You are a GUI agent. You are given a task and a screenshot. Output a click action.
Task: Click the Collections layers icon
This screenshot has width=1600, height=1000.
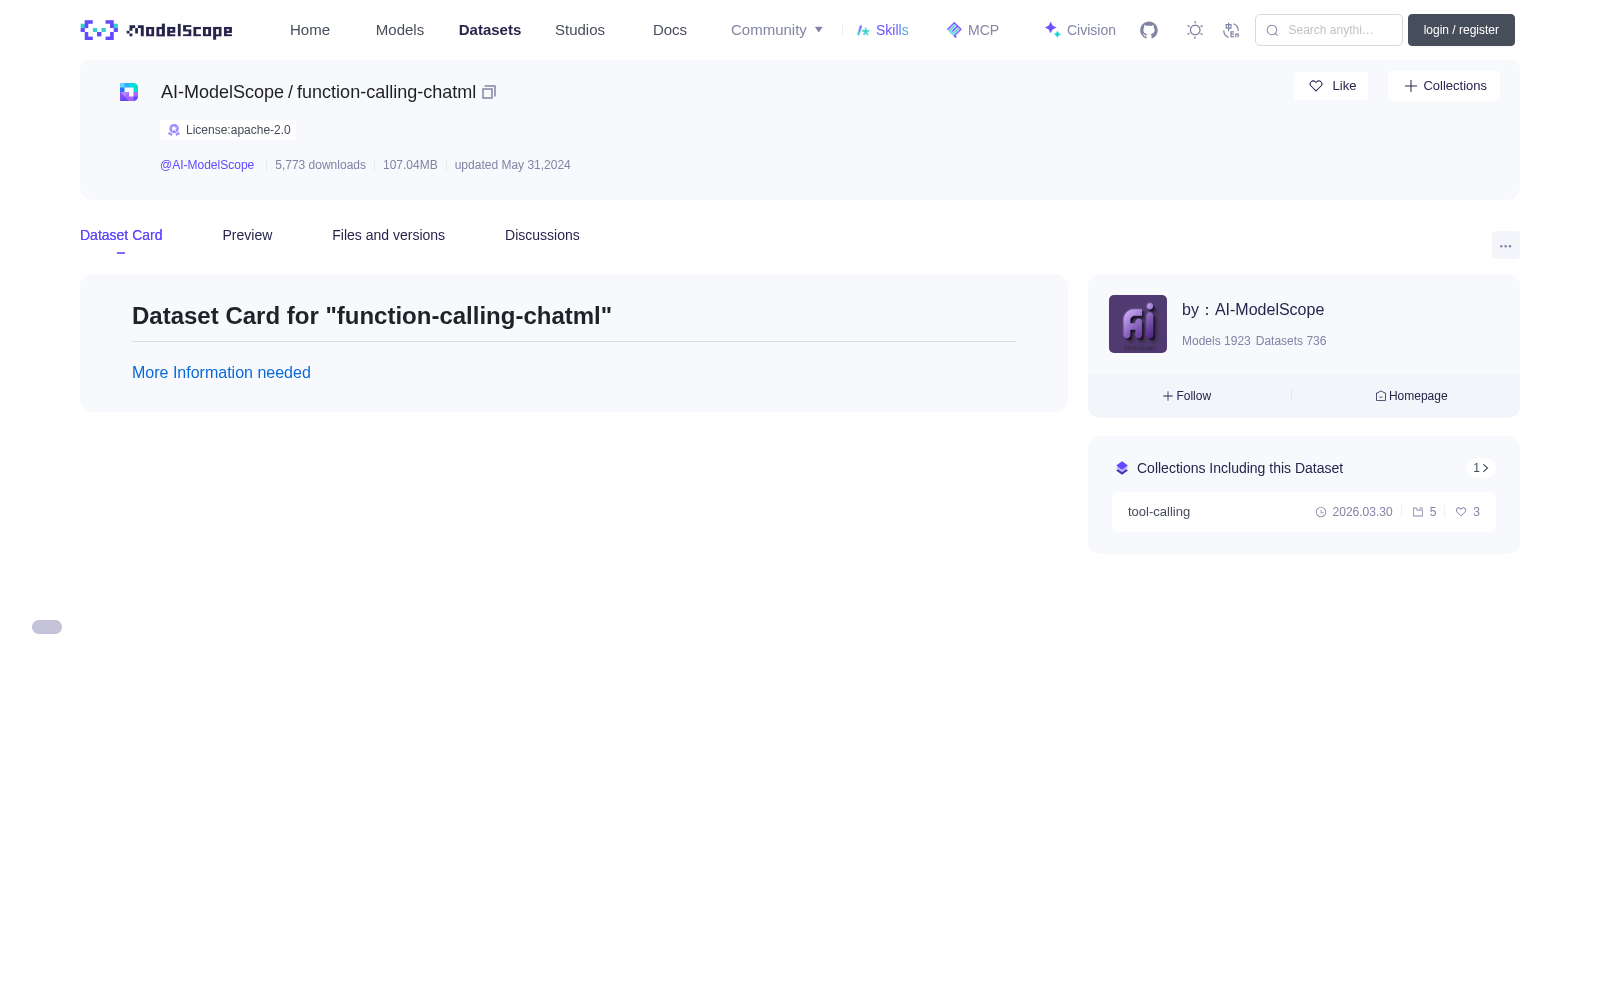(x=1122, y=468)
